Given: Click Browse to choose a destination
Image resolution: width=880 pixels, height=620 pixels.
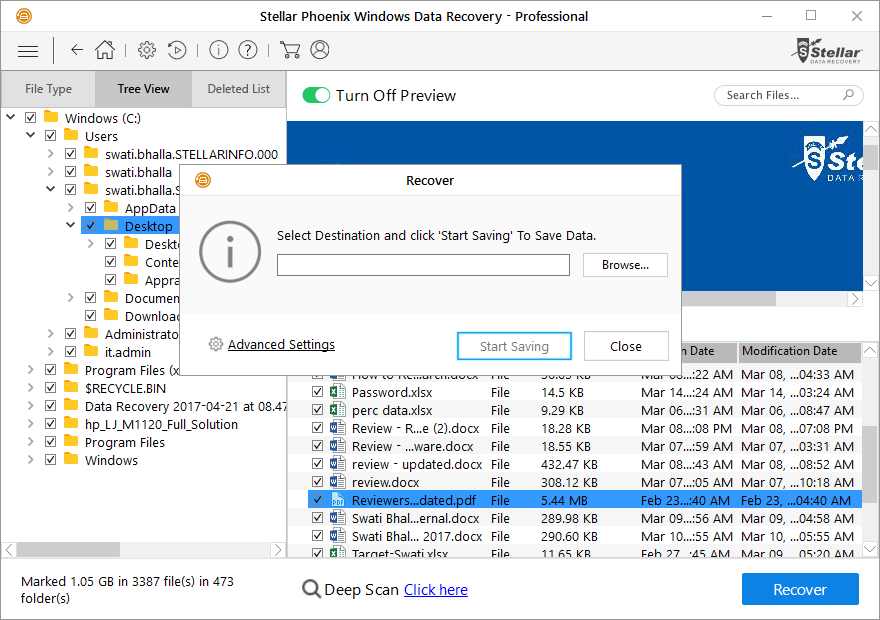Looking at the screenshot, I should point(625,265).
